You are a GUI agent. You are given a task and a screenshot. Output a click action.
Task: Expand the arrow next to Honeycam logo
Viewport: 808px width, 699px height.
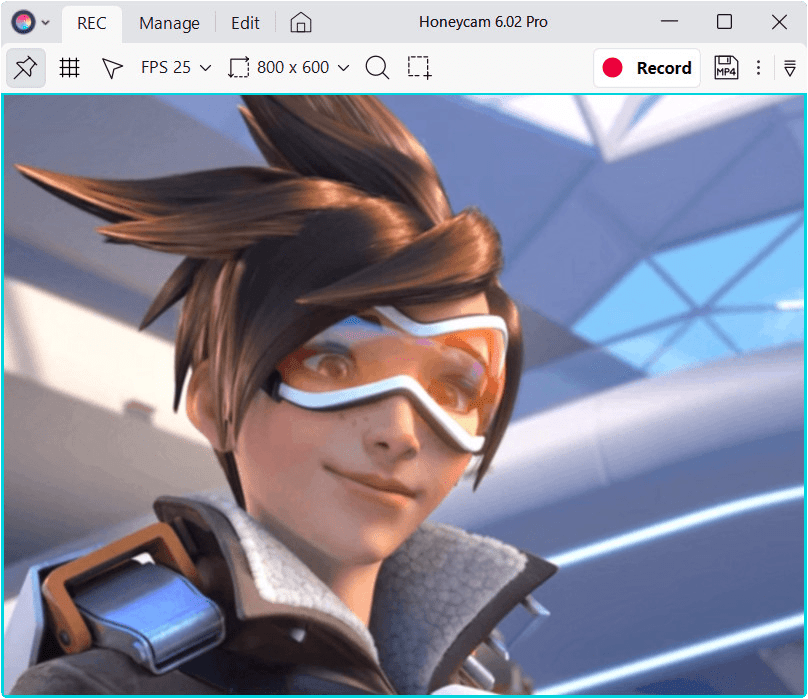46,23
